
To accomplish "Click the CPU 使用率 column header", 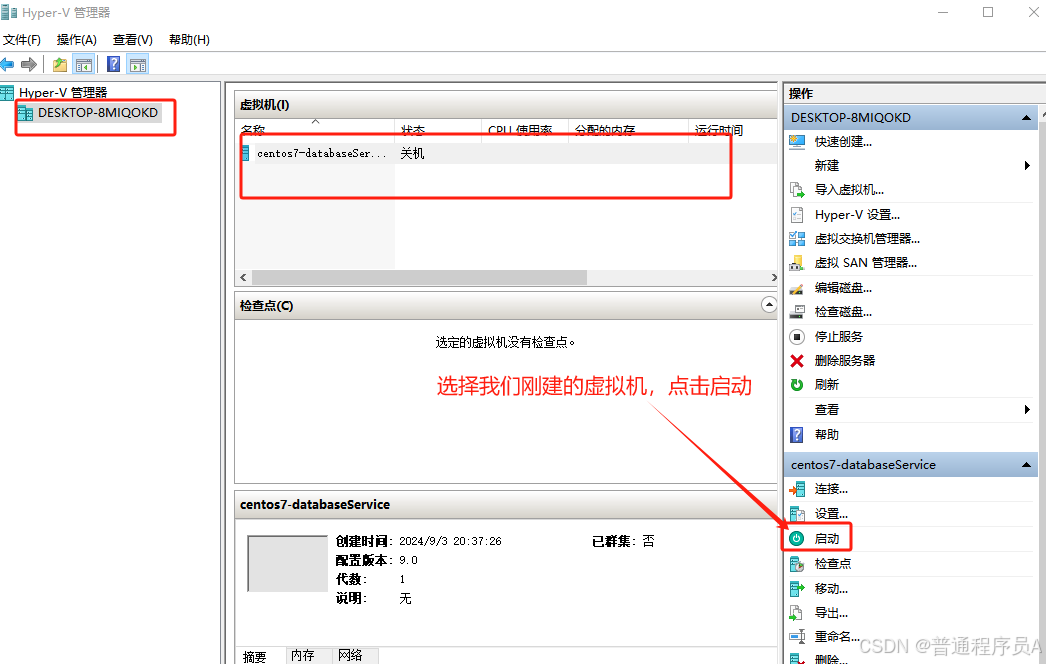I will pos(524,129).
